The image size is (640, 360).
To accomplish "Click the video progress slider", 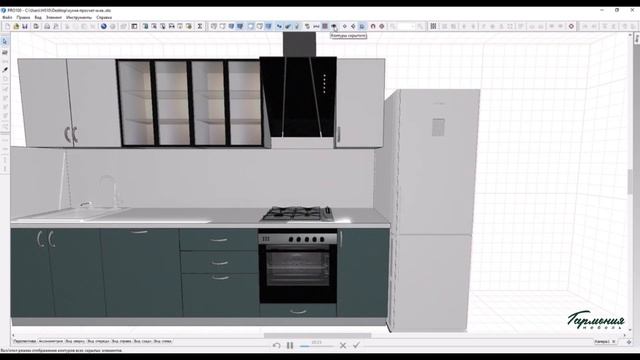I will click(317, 346).
